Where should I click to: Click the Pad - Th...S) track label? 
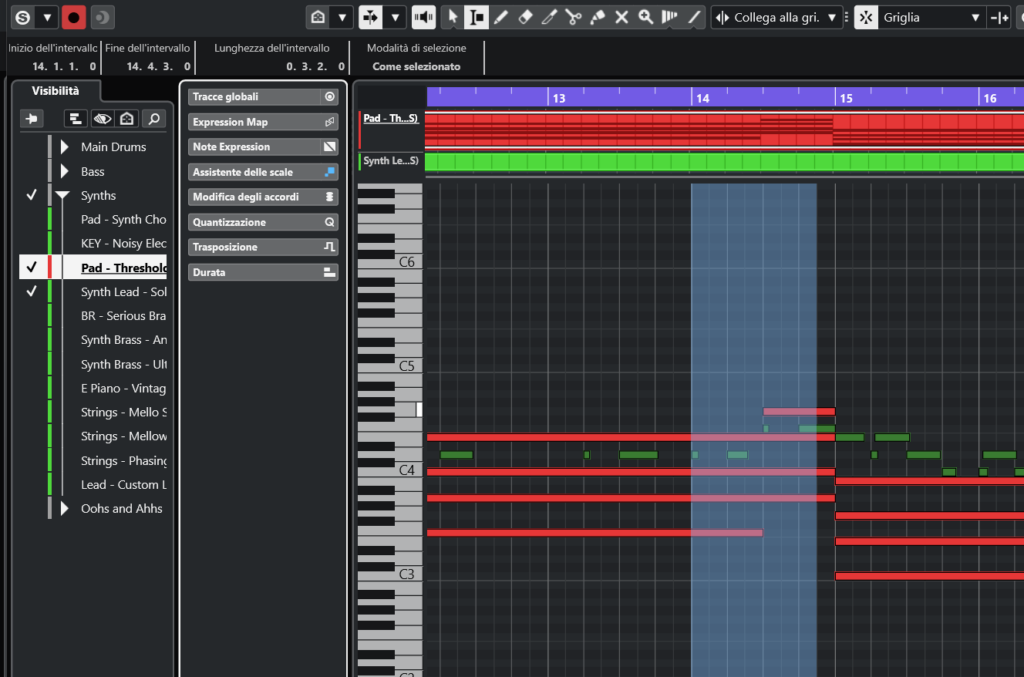click(391, 118)
